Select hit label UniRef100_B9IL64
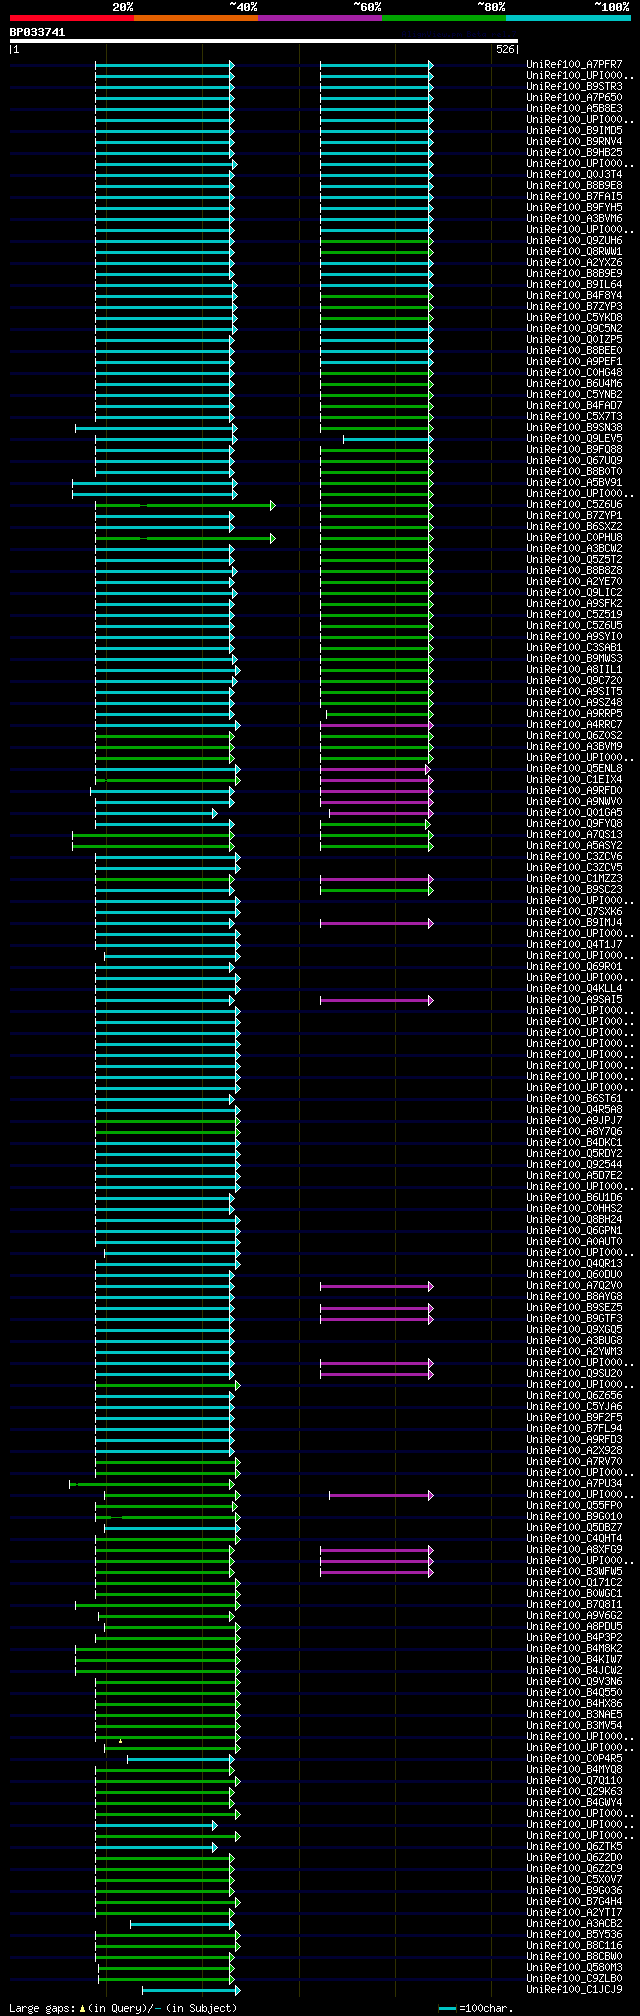 (574, 285)
